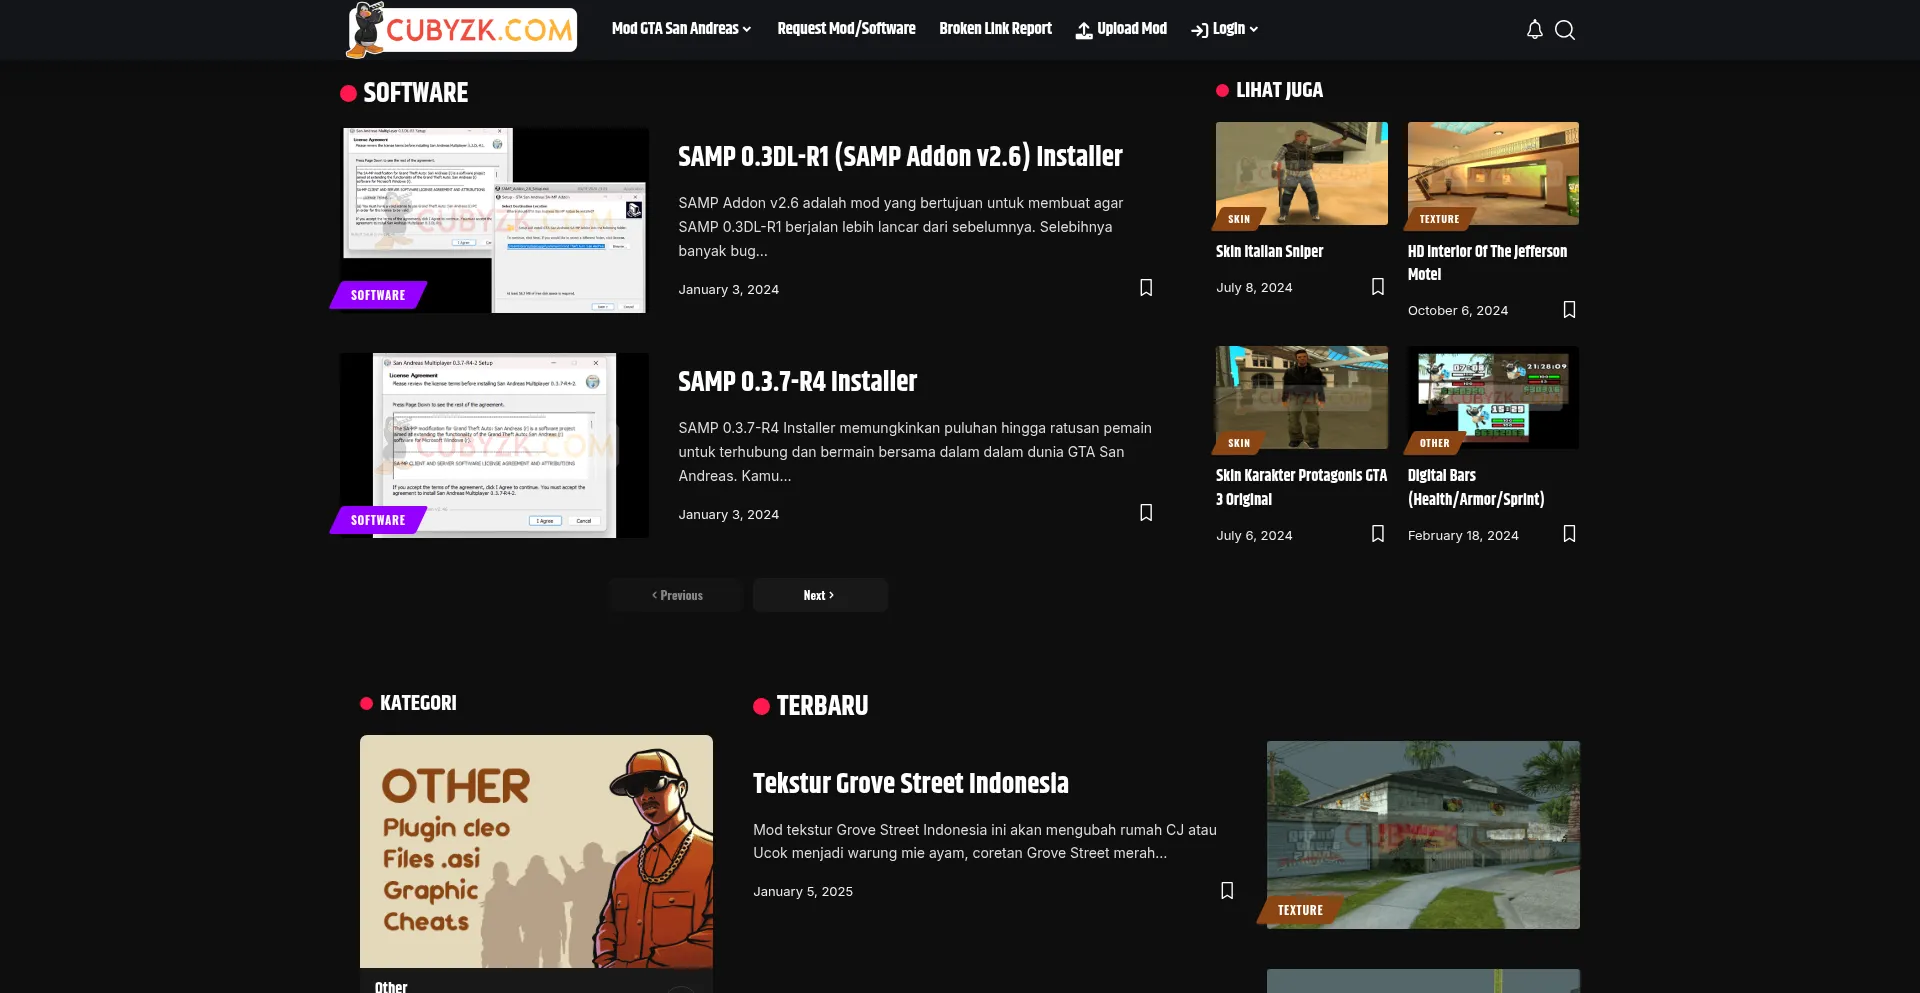1920x993 pixels.
Task: Bookmark the Skin Italian Sniper post
Action: [1378, 287]
